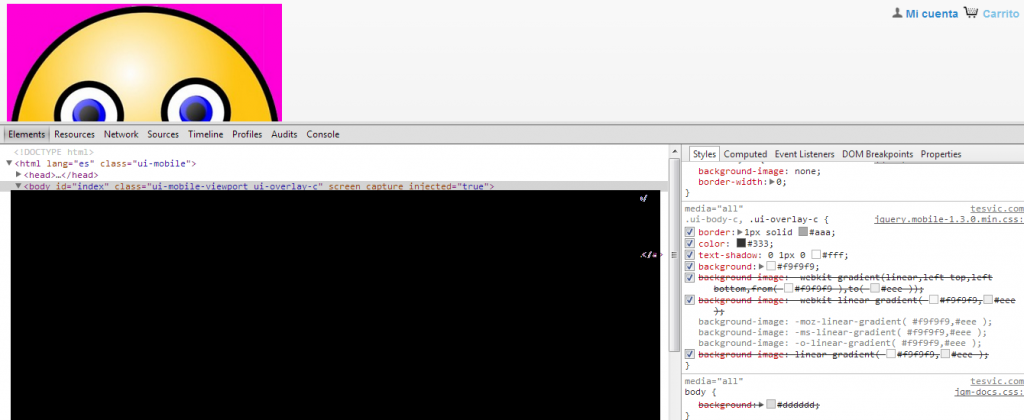
Task: Open the Console panel
Action: tap(323, 134)
